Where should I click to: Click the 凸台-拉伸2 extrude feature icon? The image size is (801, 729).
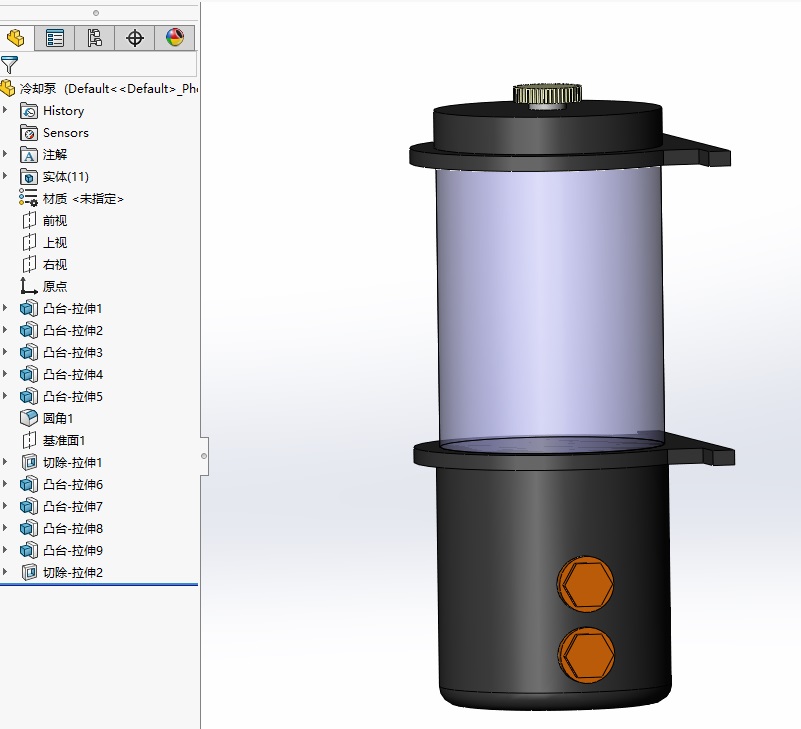tap(29, 330)
